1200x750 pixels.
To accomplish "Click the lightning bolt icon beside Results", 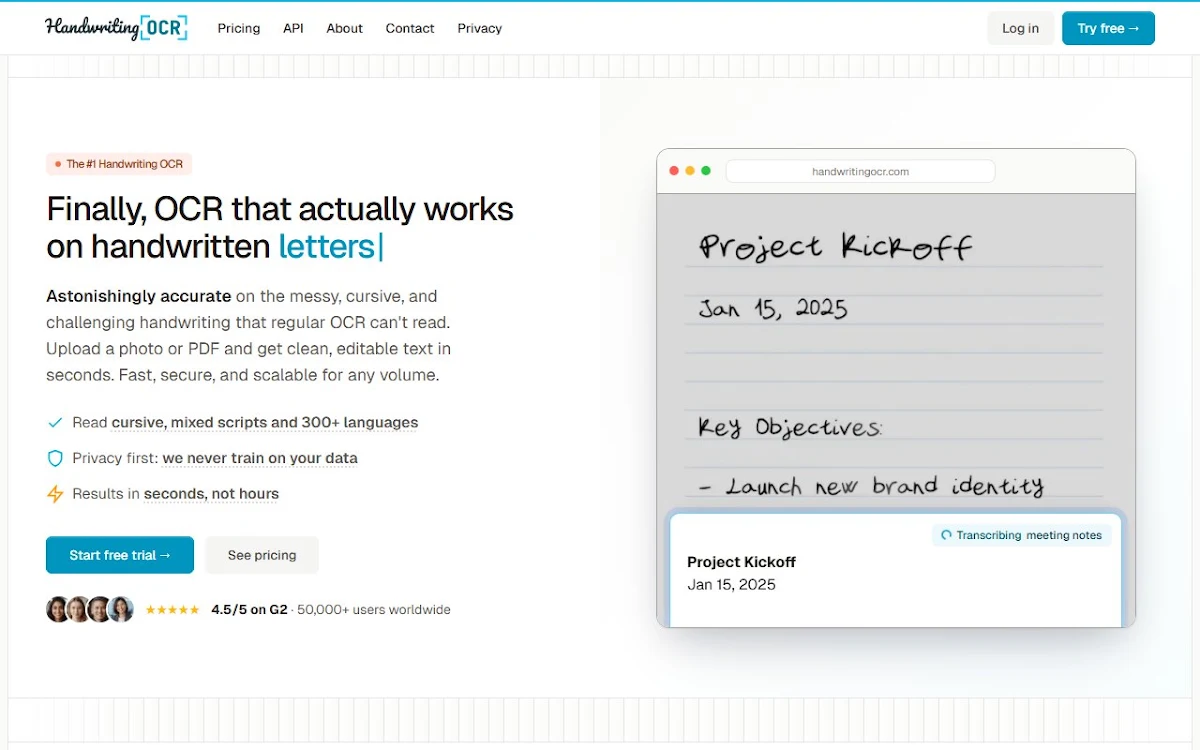I will [55, 494].
